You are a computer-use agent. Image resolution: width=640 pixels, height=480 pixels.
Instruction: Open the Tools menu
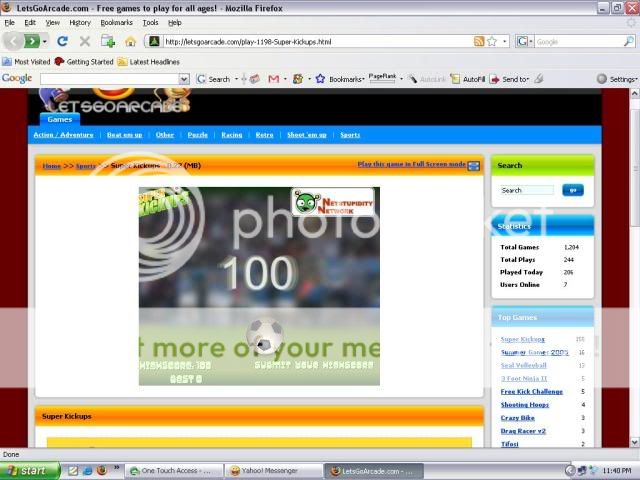151,23
